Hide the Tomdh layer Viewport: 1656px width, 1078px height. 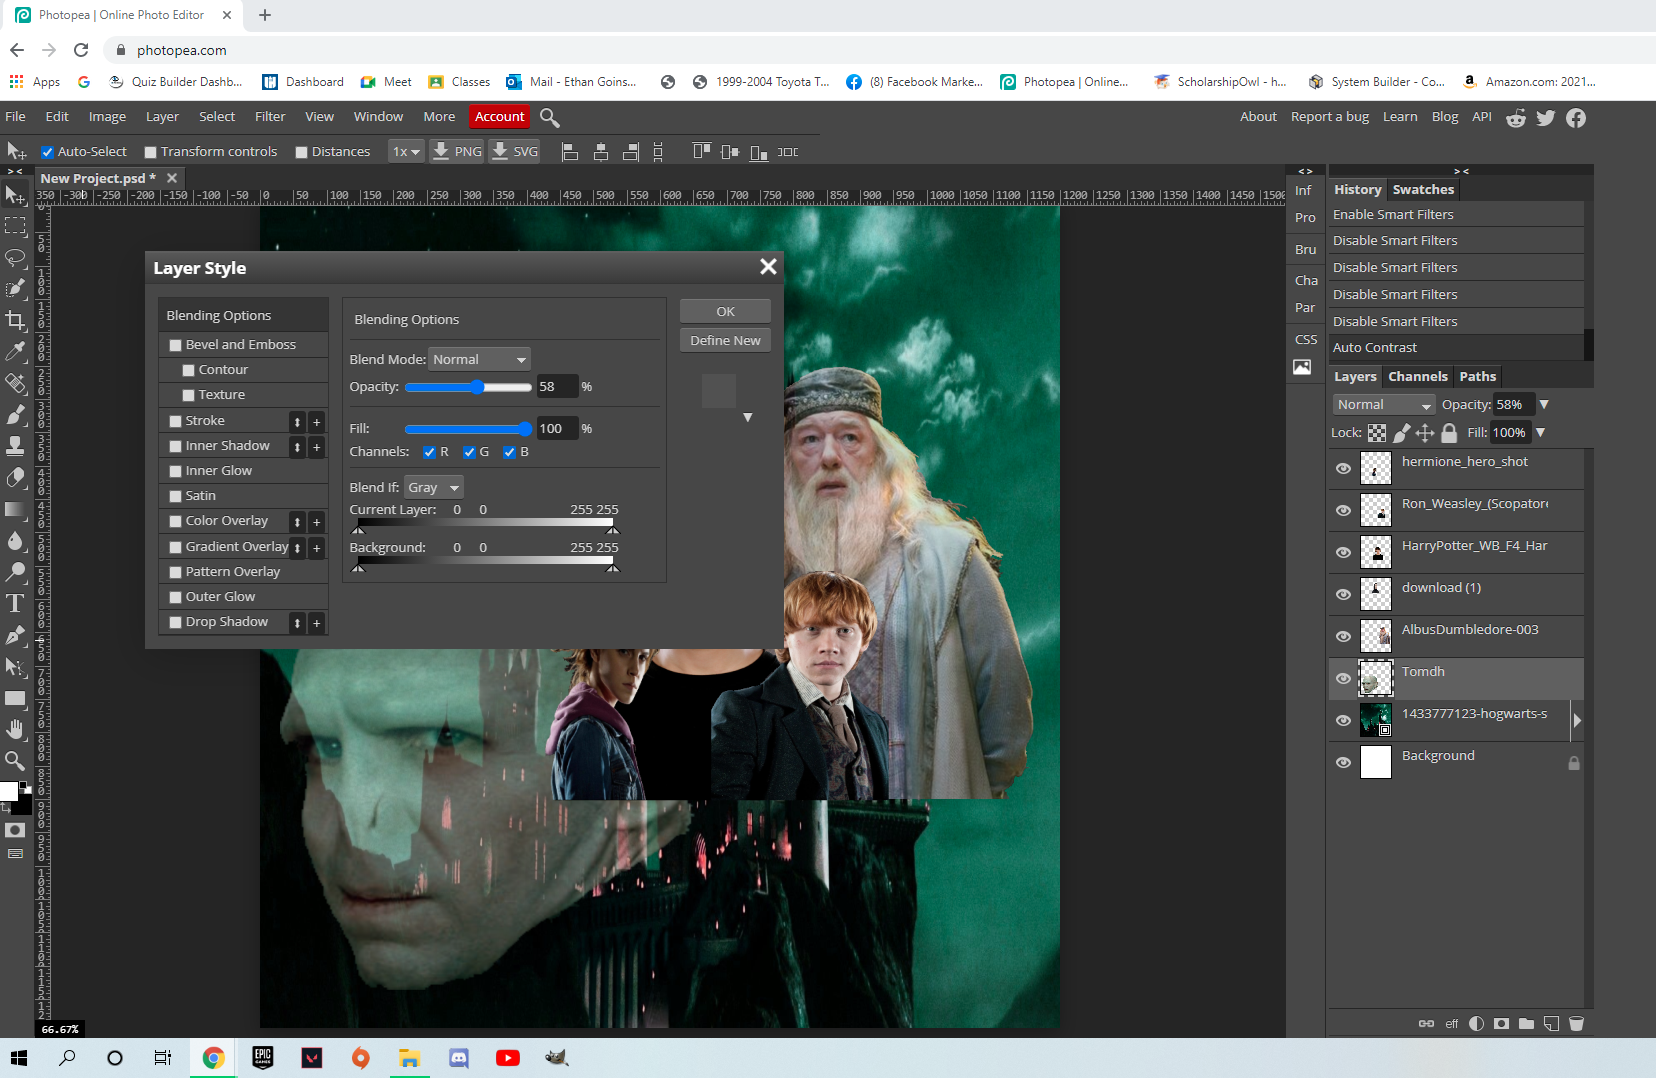tap(1343, 678)
